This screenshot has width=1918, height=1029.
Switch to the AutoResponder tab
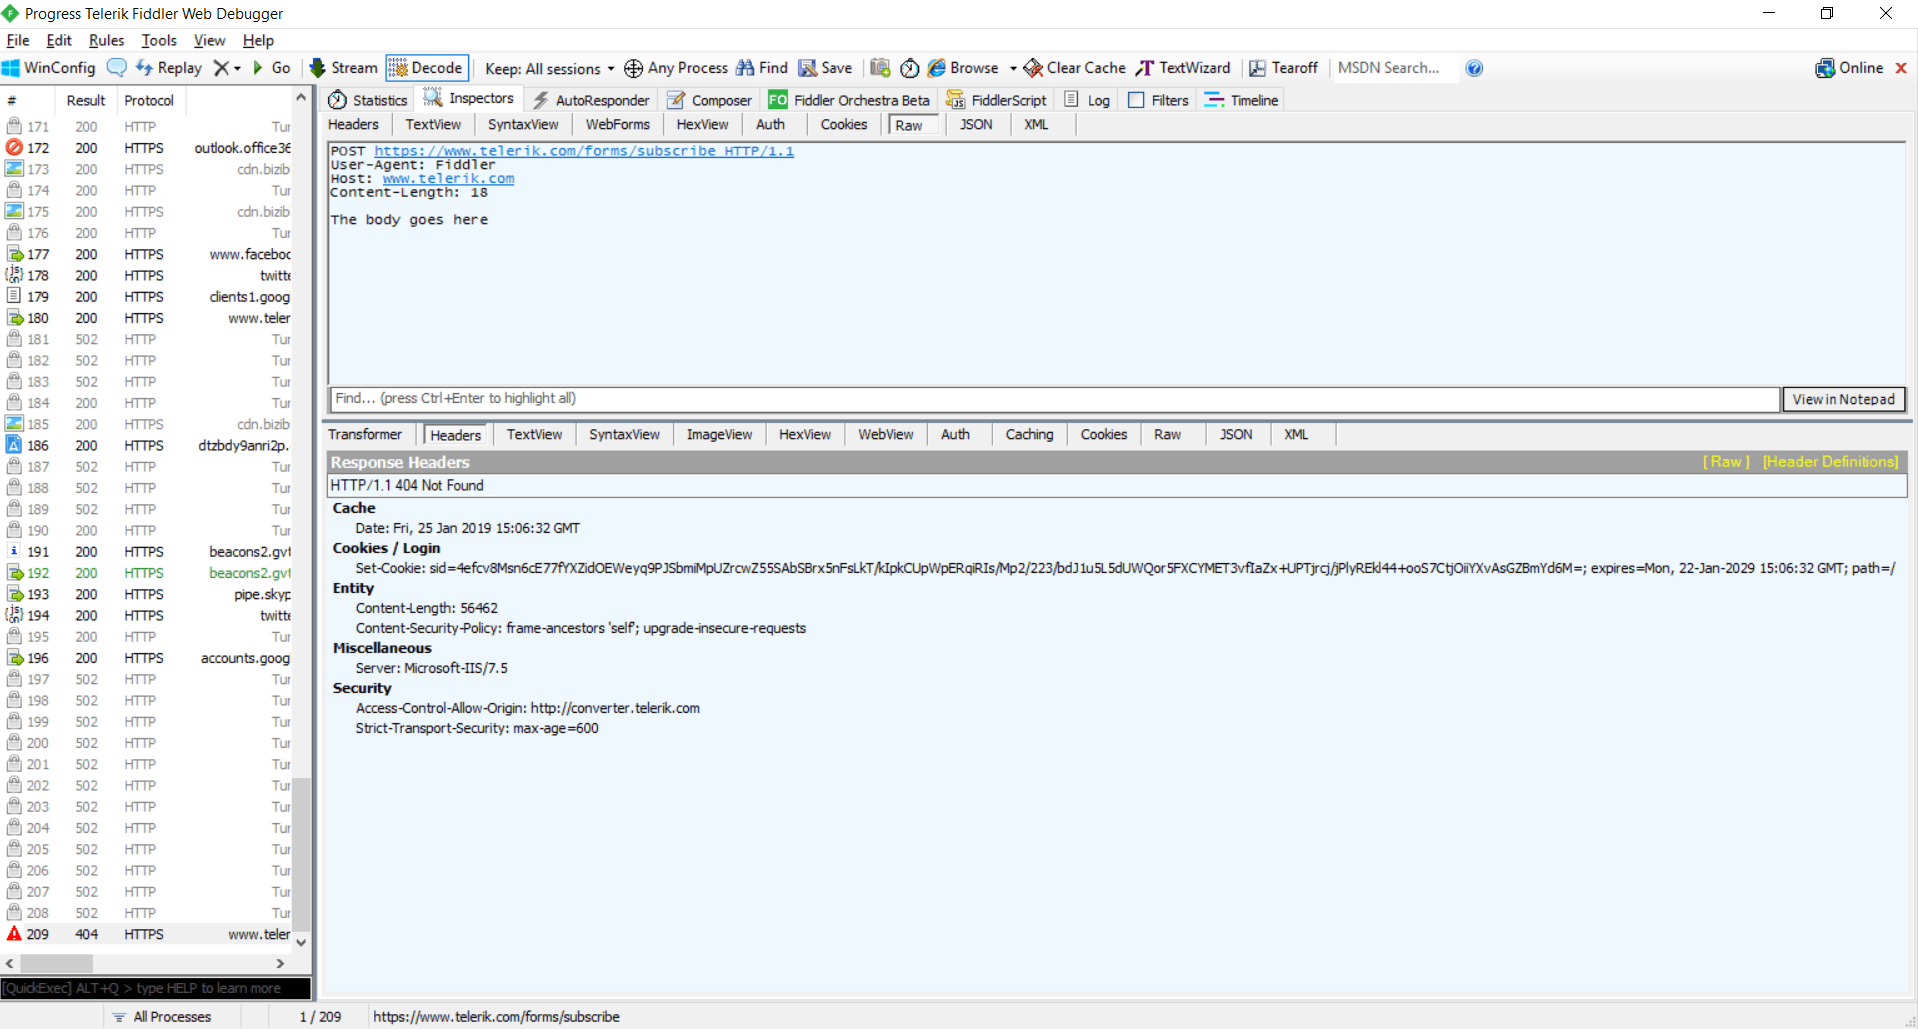pos(591,100)
